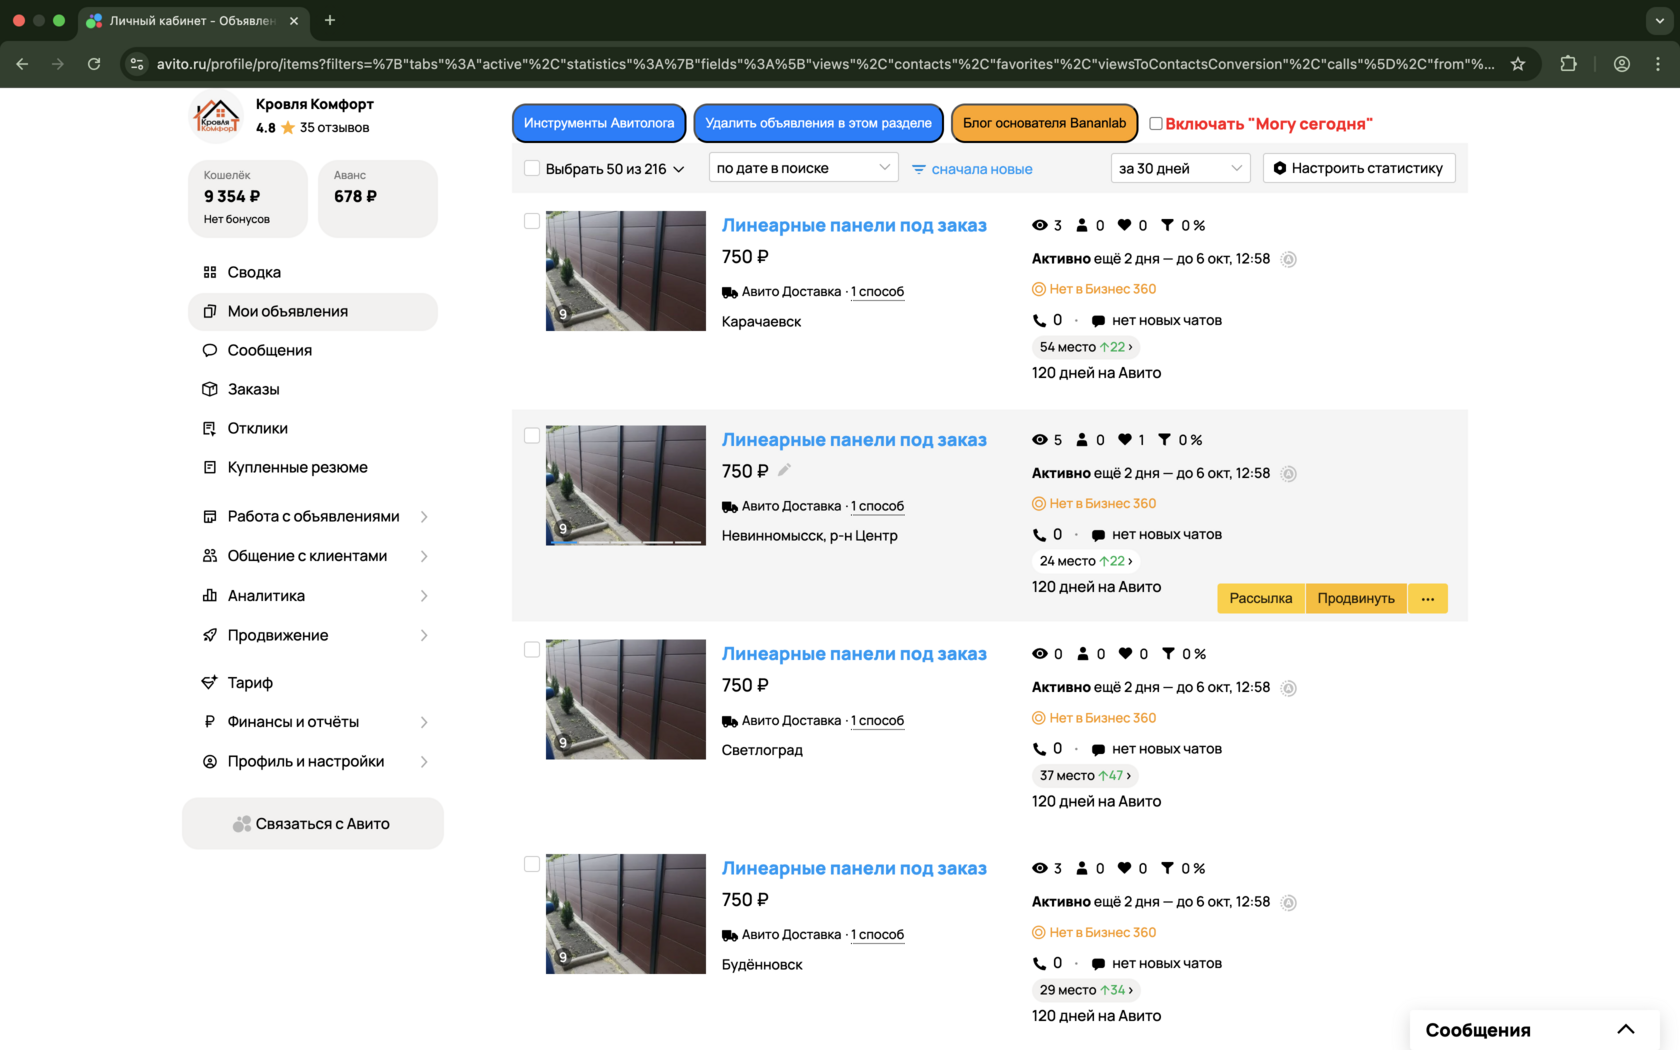Click the Кровля Комфорт profile logo
Viewport: 1680px width, 1050px height.
(216, 116)
